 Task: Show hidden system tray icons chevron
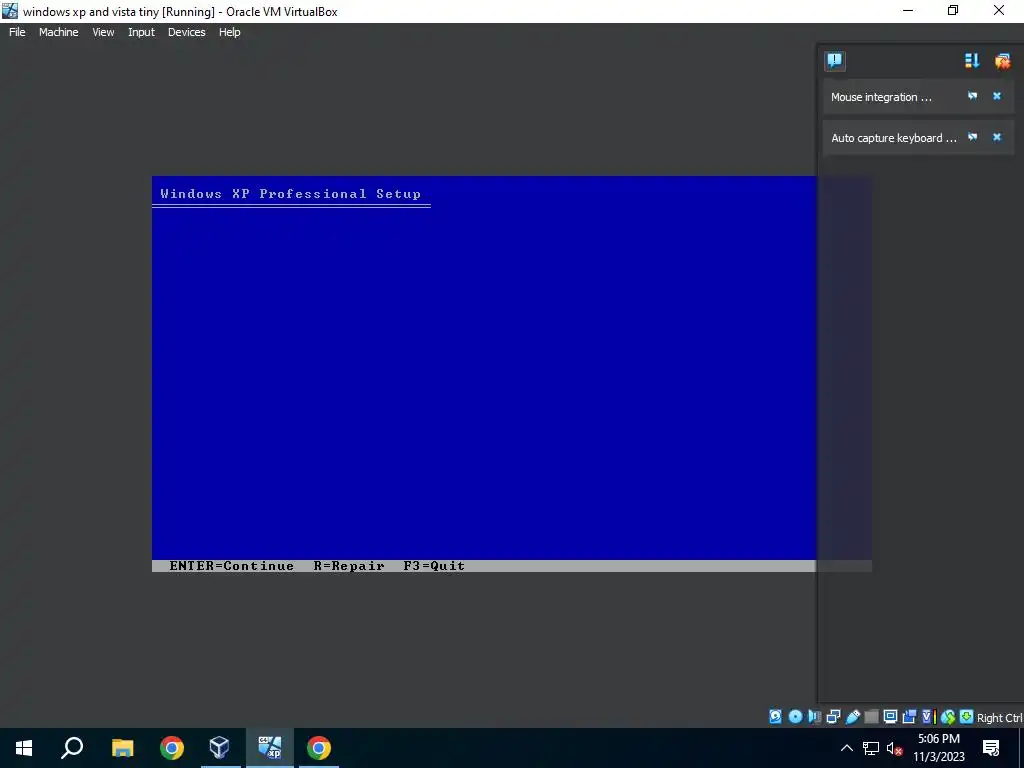[846, 748]
